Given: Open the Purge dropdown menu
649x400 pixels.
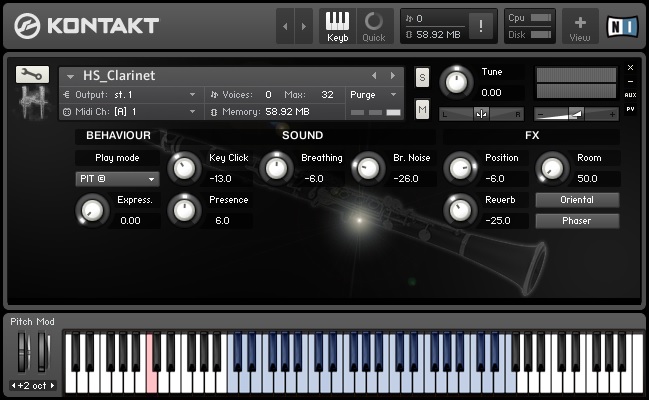Looking at the screenshot, I should (373, 94).
